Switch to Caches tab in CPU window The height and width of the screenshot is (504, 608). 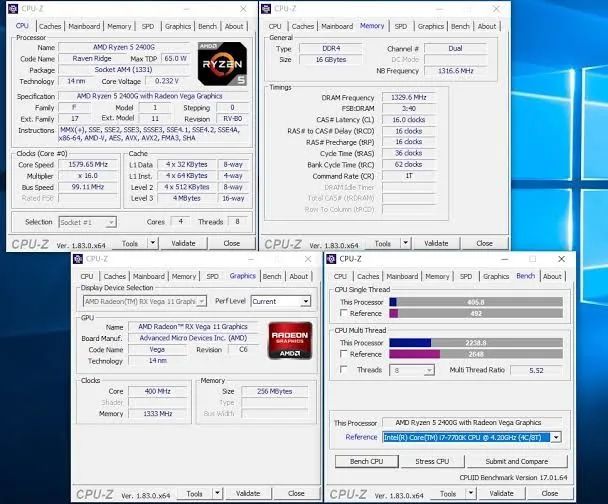pyautogui.click(x=50, y=26)
